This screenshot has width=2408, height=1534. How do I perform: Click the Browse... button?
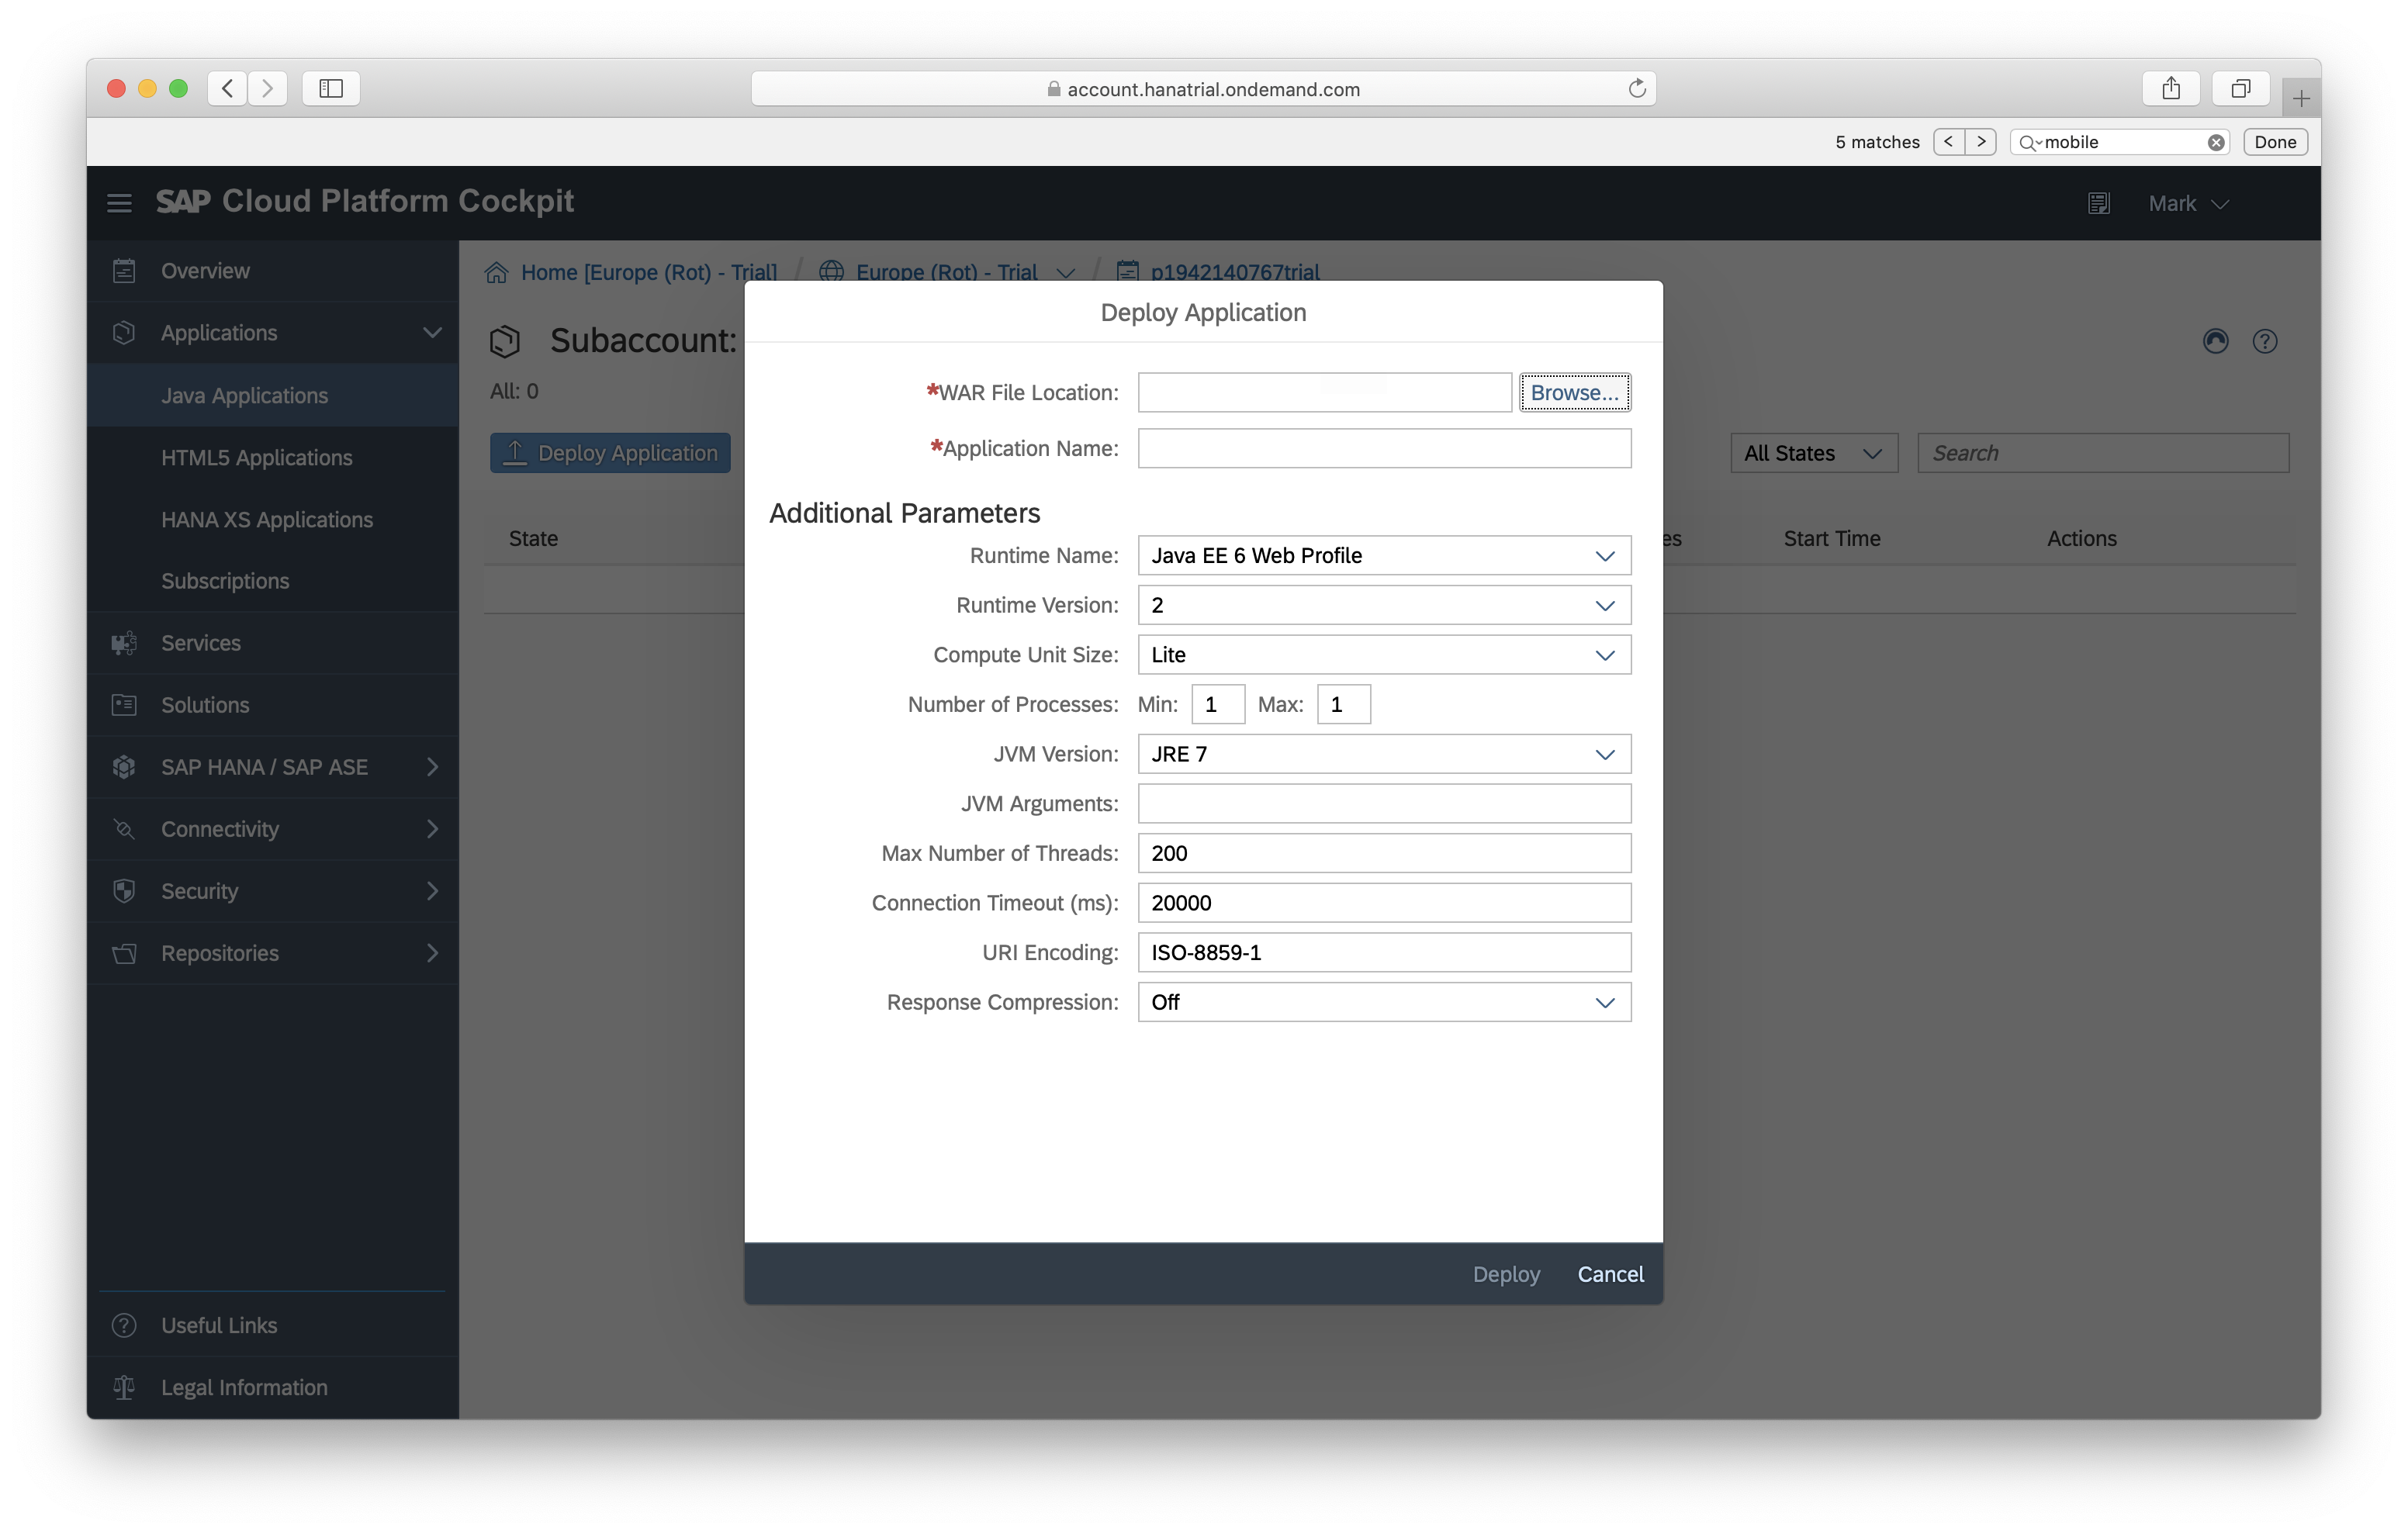[x=1574, y=393]
